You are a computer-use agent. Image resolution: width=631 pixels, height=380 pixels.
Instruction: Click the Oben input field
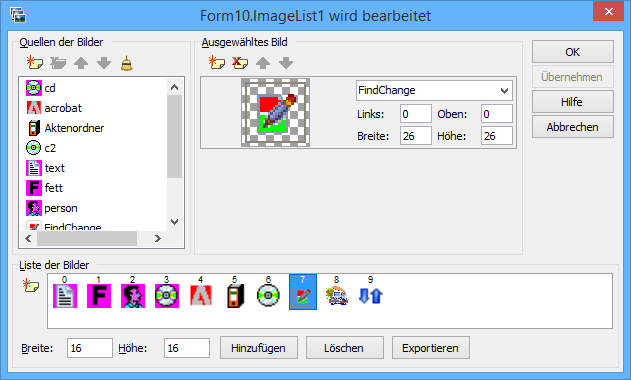[497, 114]
